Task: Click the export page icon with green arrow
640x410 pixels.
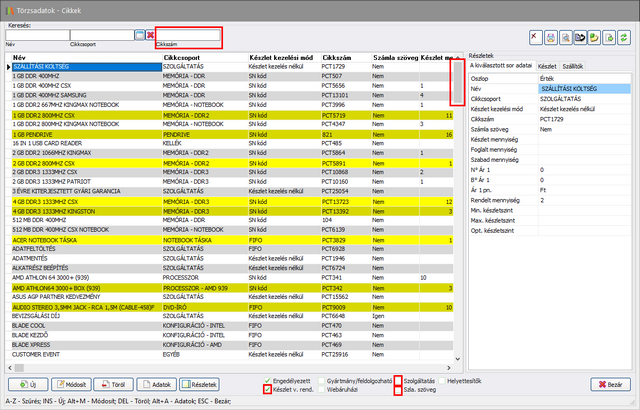Action: 607,36
